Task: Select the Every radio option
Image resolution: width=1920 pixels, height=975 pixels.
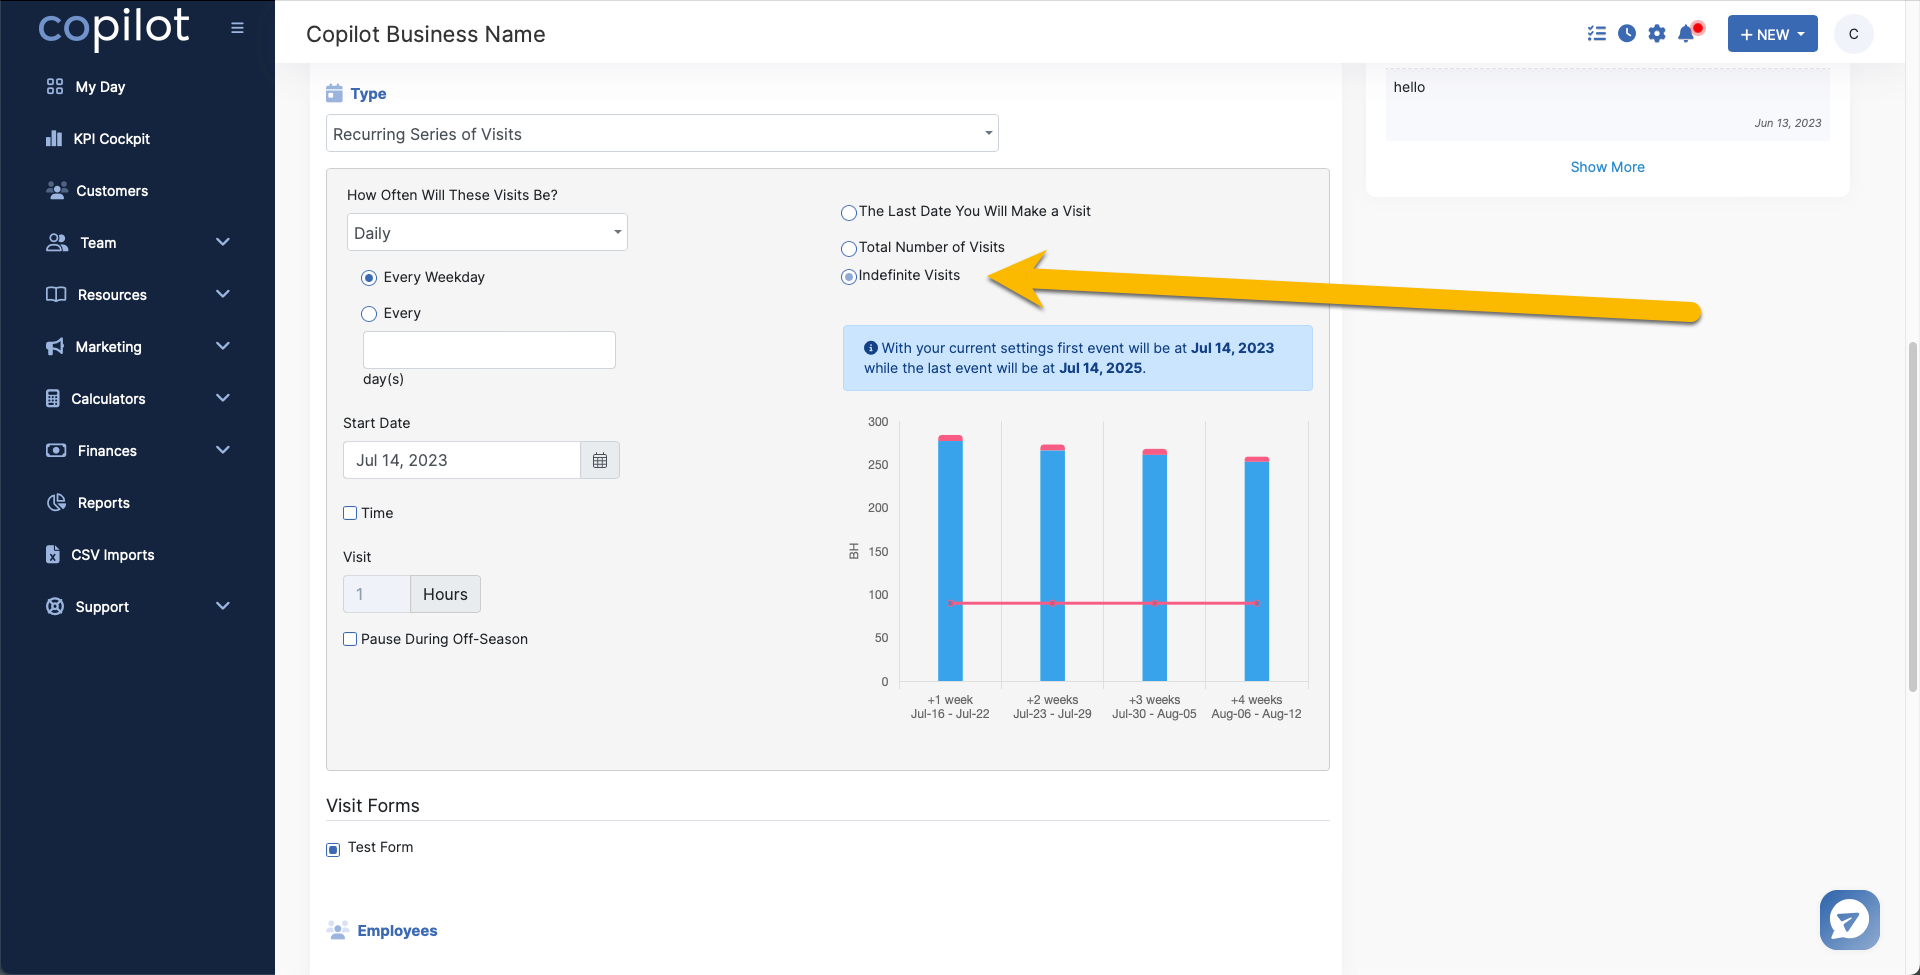Action: (369, 314)
